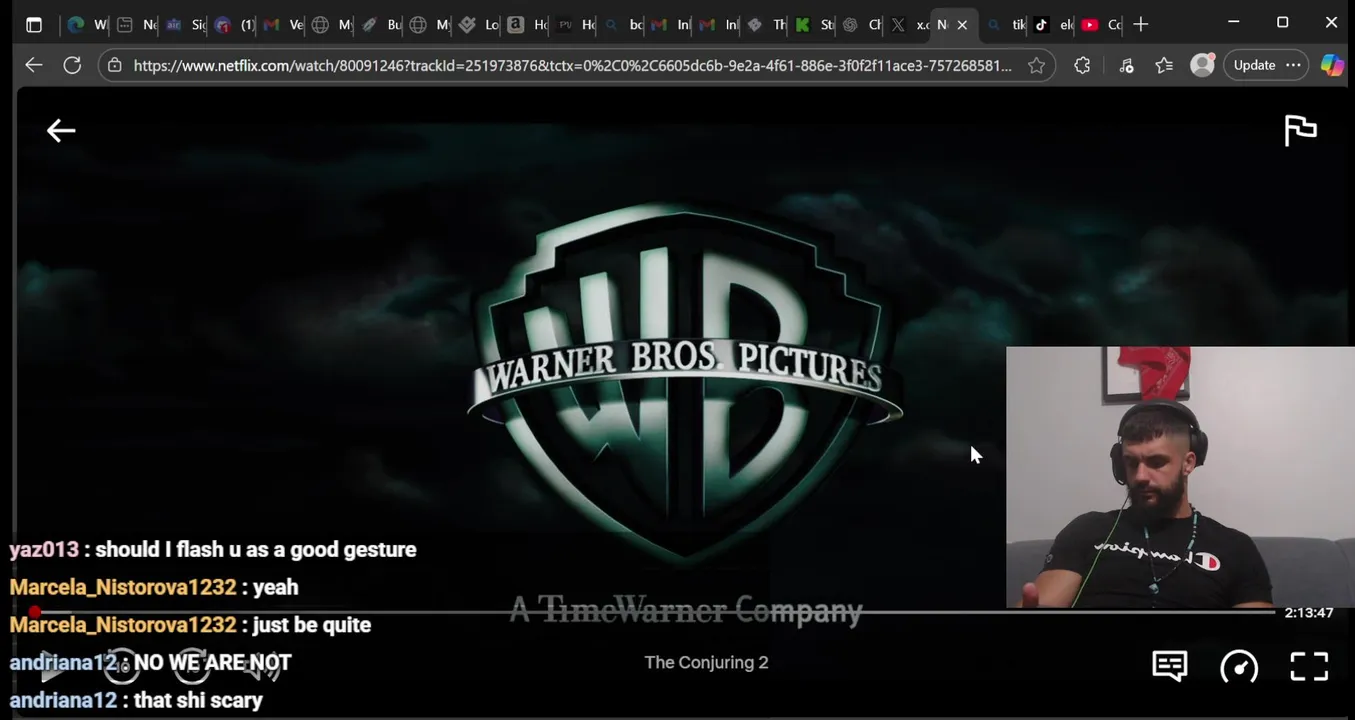1355x720 pixels.
Task: Click 'Marcela_Nistorova1232 : yeah' chat message
Action: (x=154, y=587)
